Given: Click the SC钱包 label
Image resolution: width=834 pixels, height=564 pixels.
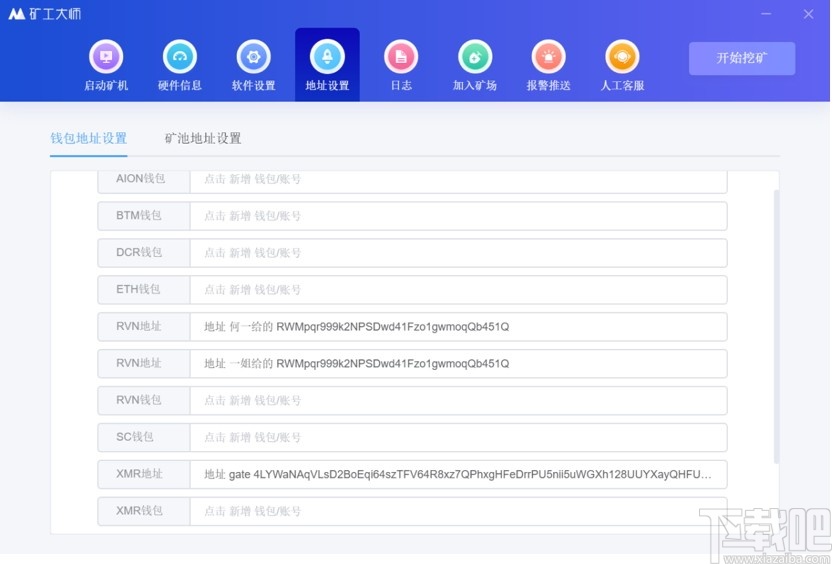Looking at the screenshot, I should coord(135,437).
